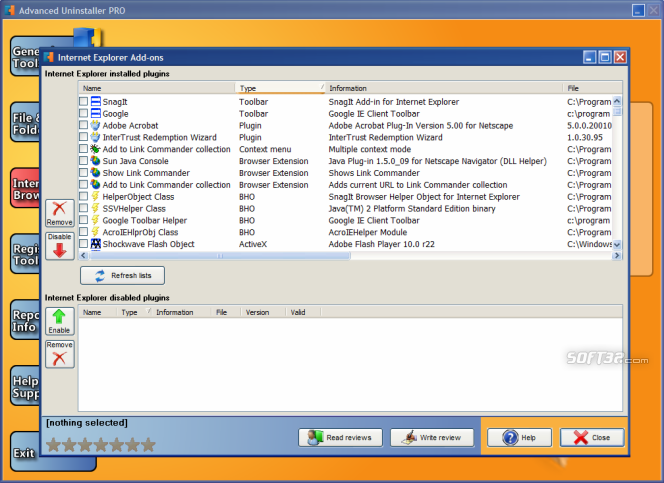
Task: Click the installed plugins list vertical scrollbar
Action: point(616,170)
